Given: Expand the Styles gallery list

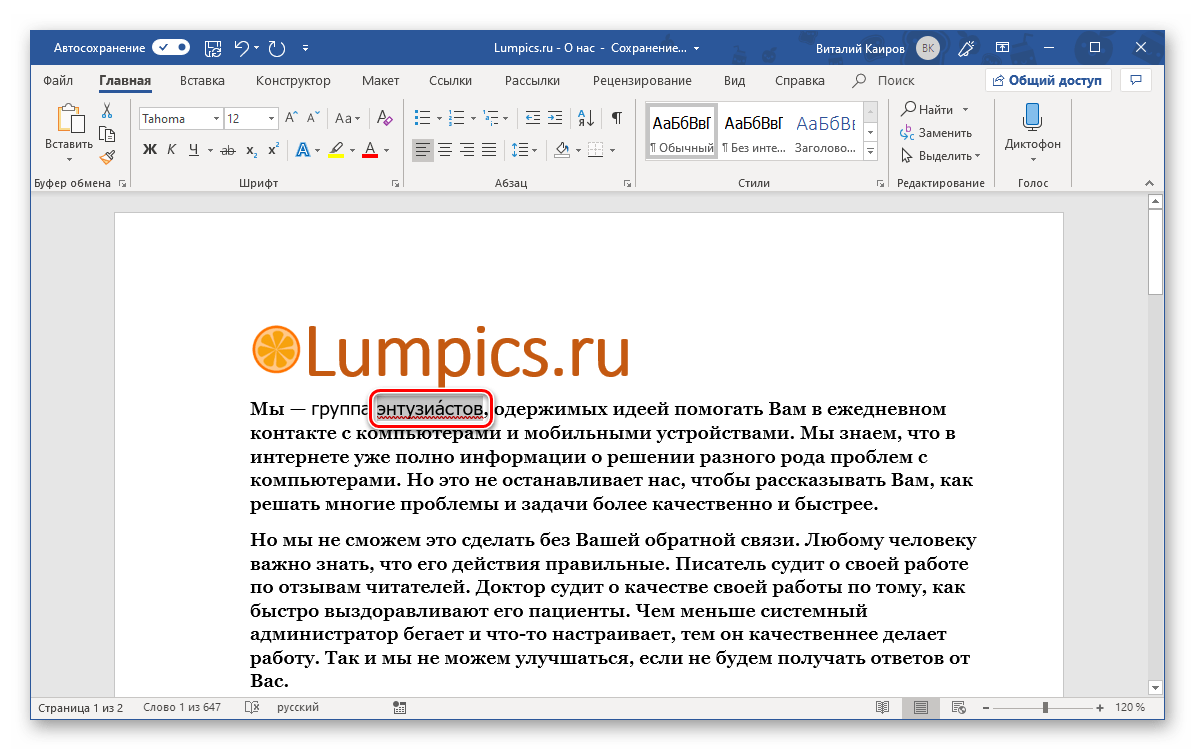Looking at the screenshot, I should coord(870,151).
